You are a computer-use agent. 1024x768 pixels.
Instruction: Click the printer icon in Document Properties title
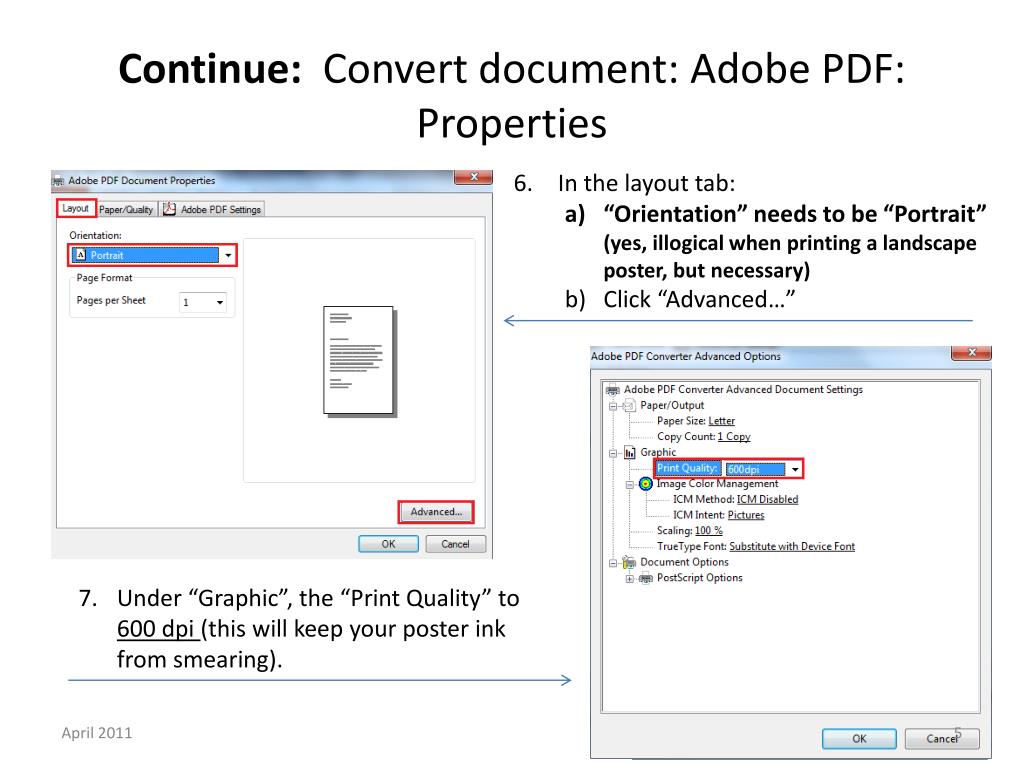pyautogui.click(x=58, y=181)
